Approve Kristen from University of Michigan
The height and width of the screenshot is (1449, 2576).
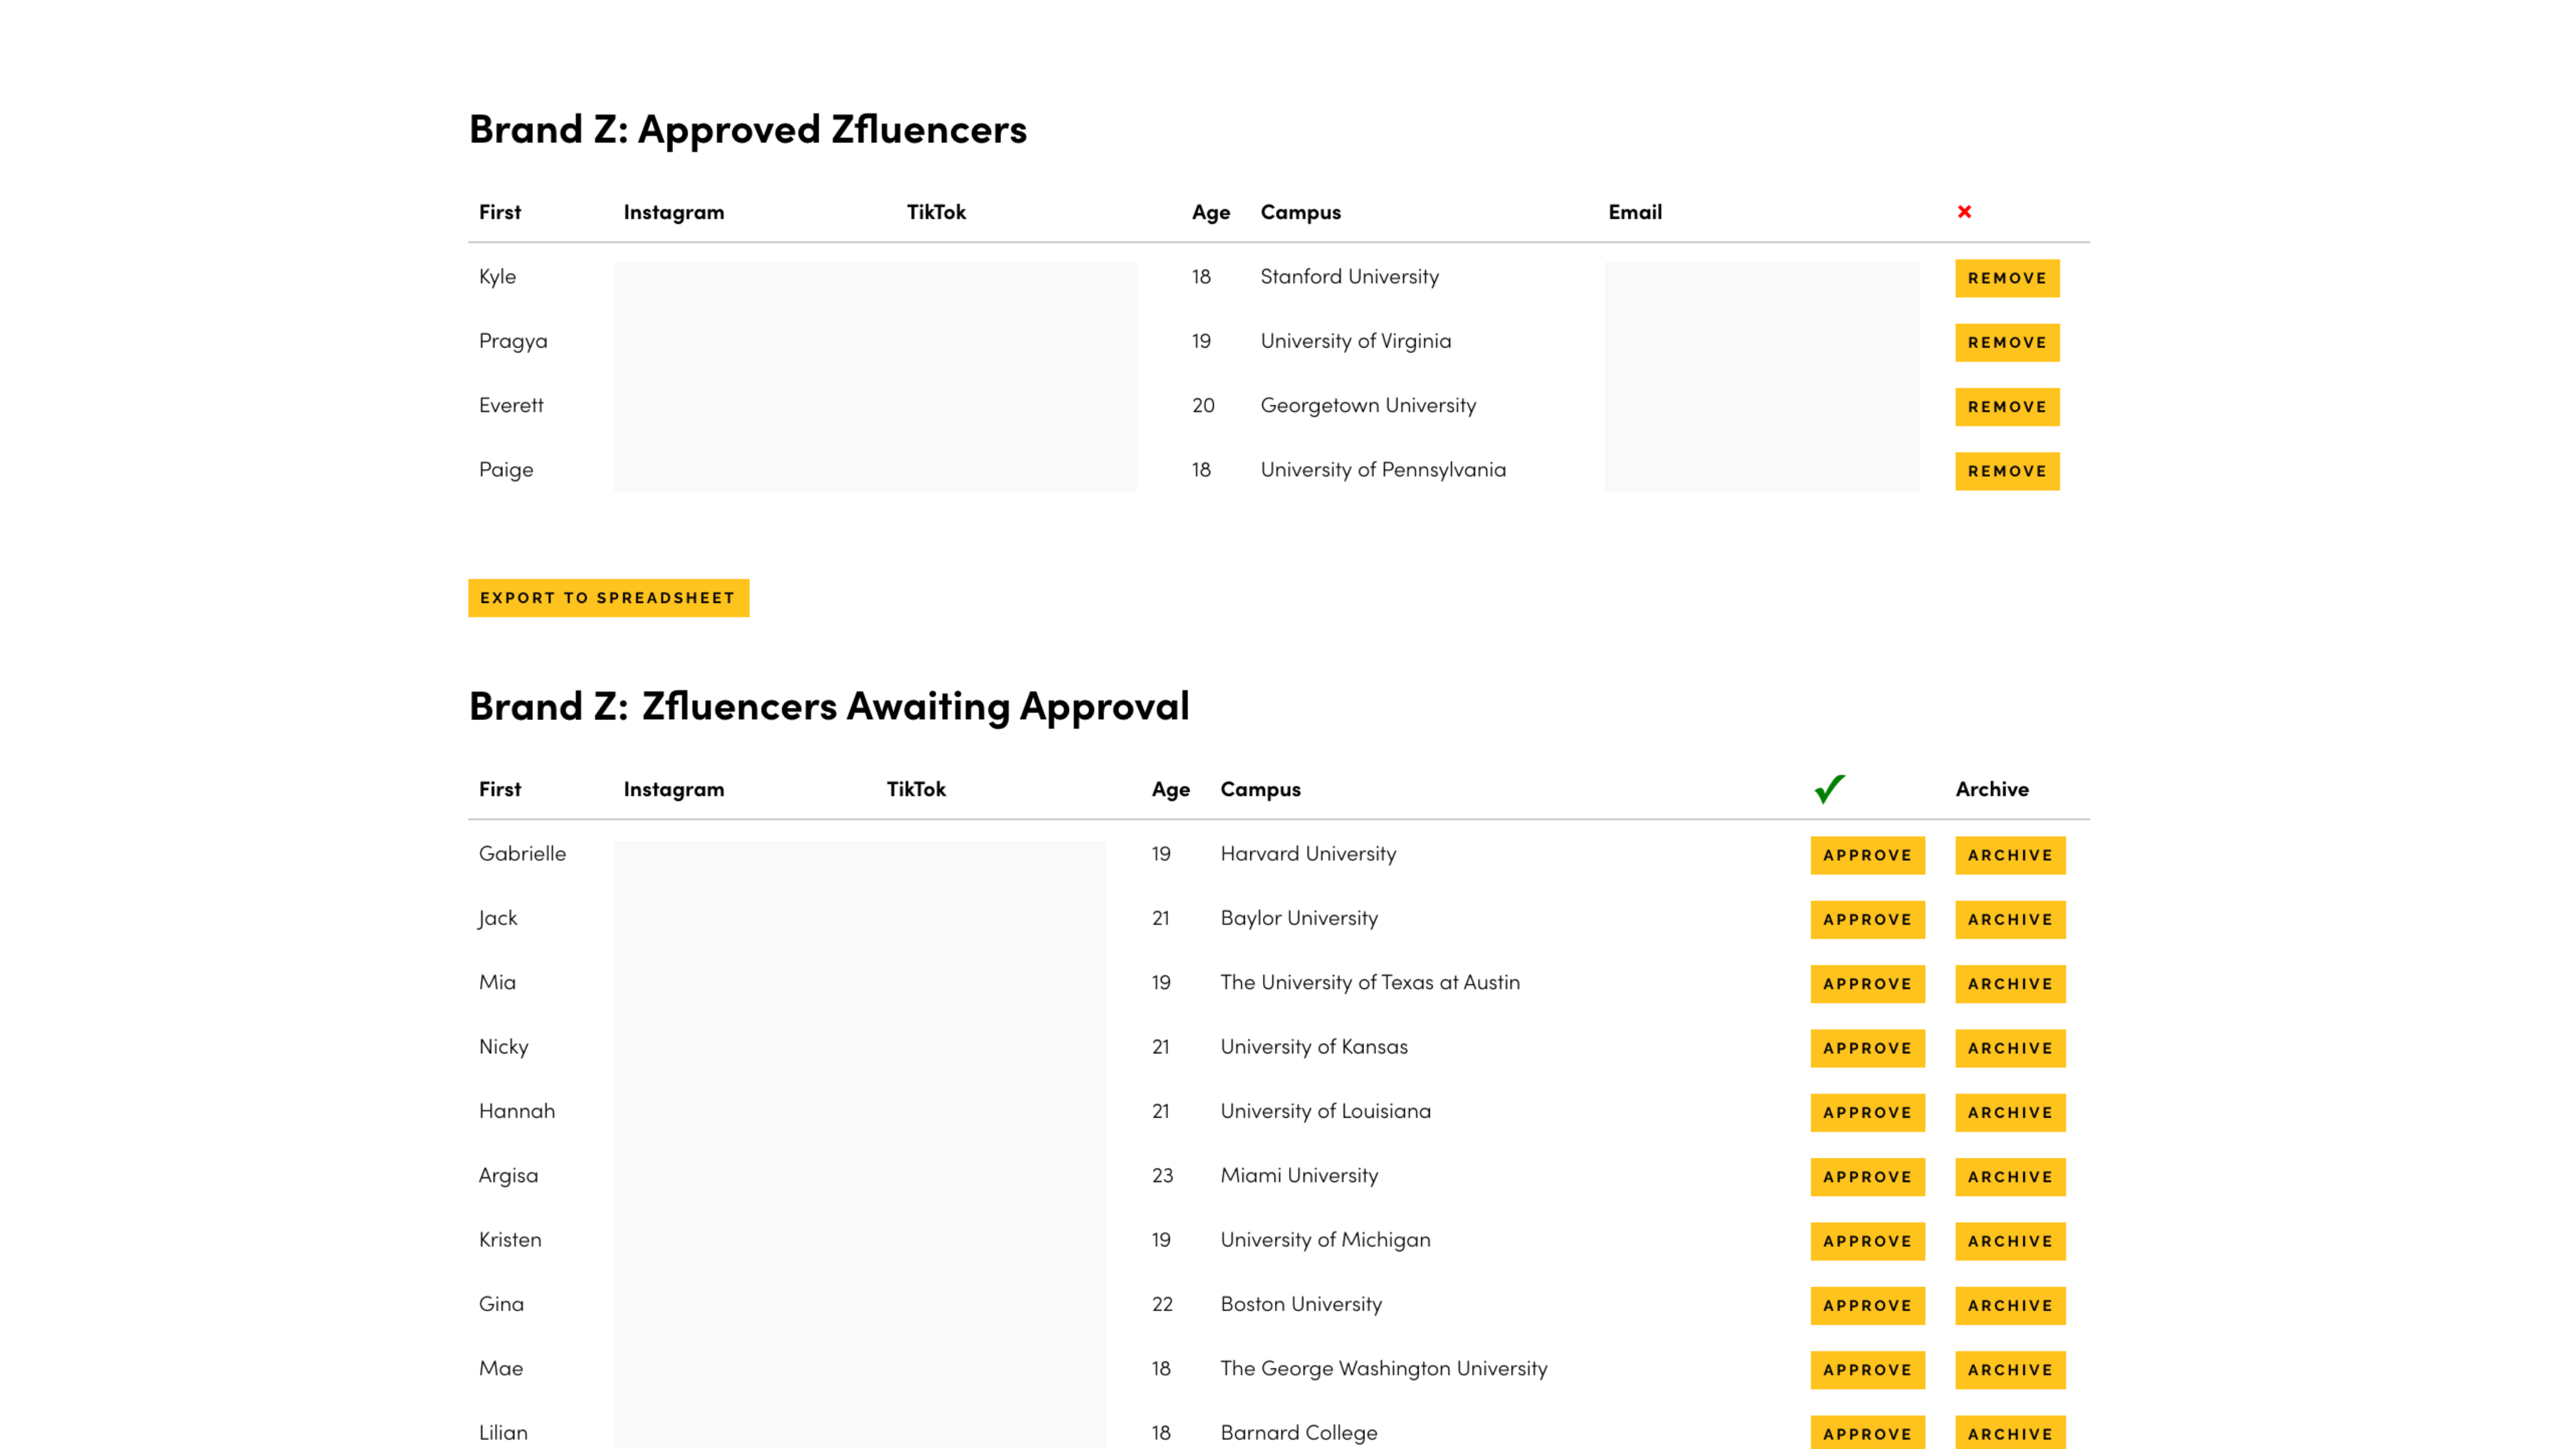point(1867,1241)
